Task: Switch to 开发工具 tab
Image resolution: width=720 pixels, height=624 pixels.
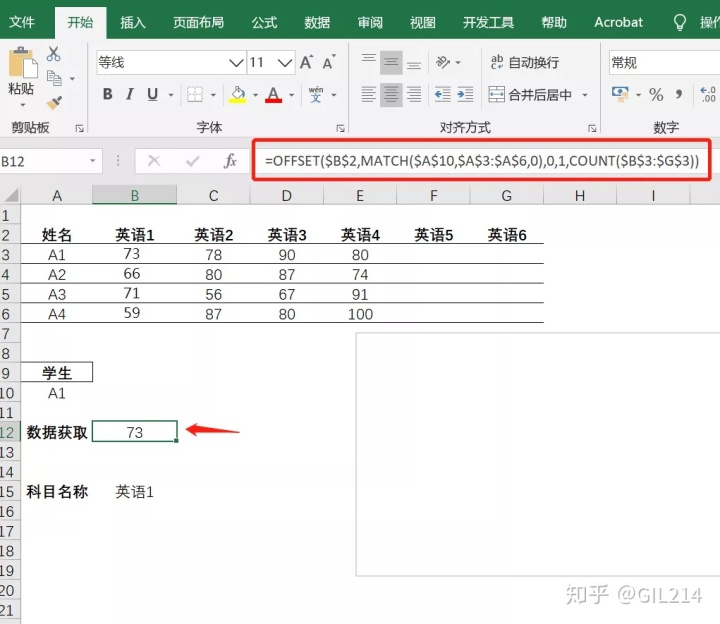Action: pyautogui.click(x=488, y=22)
